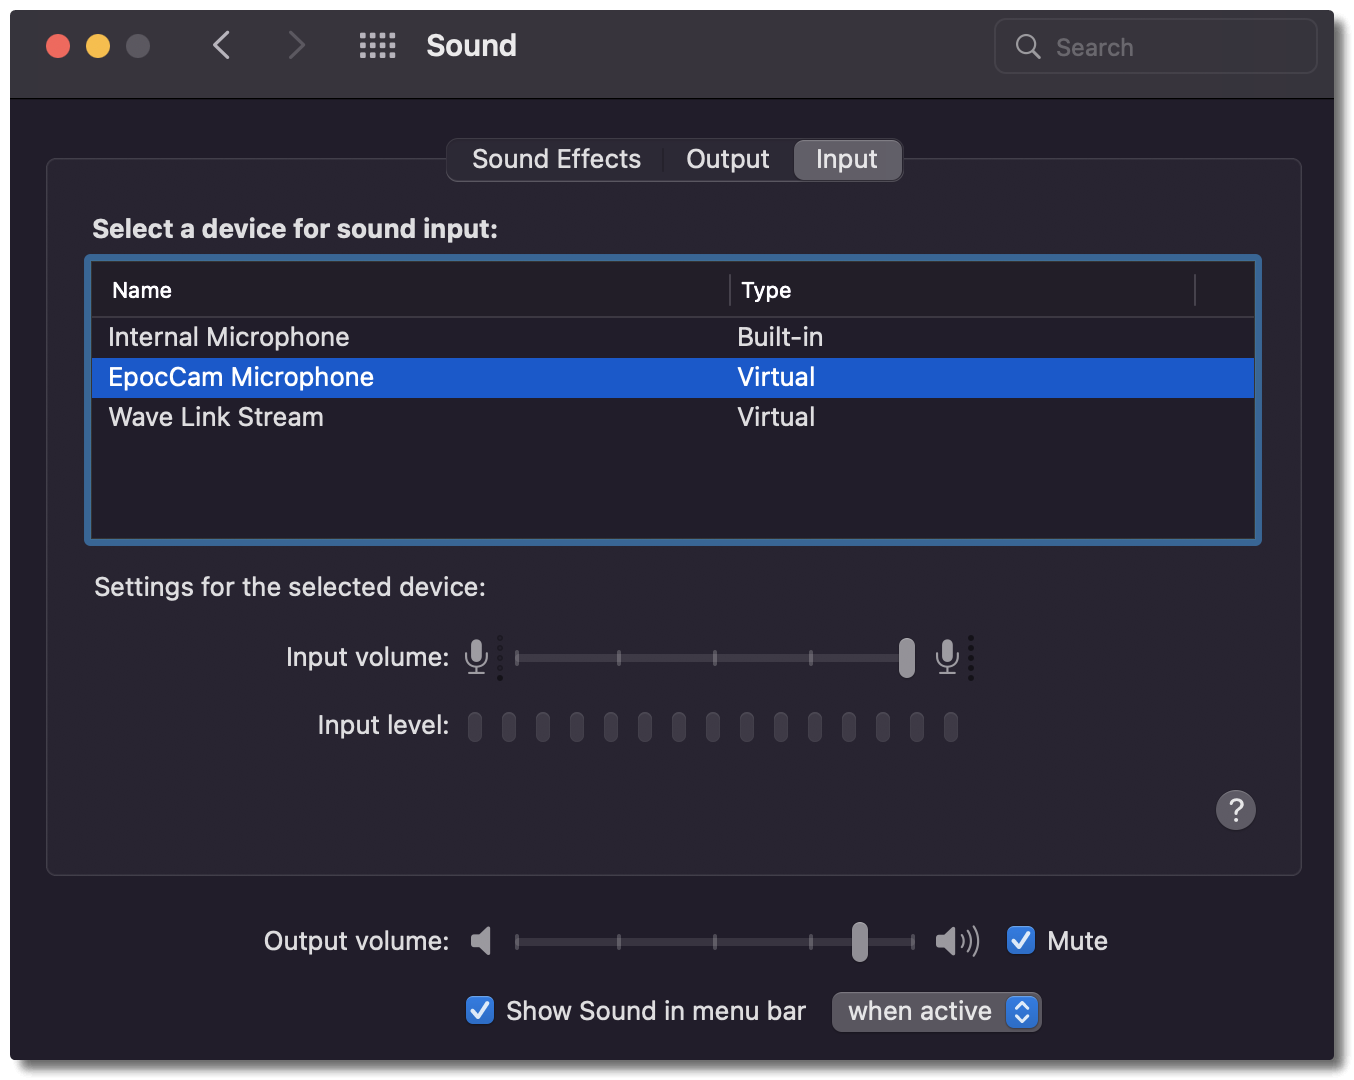Switch to the Output tab

(x=727, y=160)
